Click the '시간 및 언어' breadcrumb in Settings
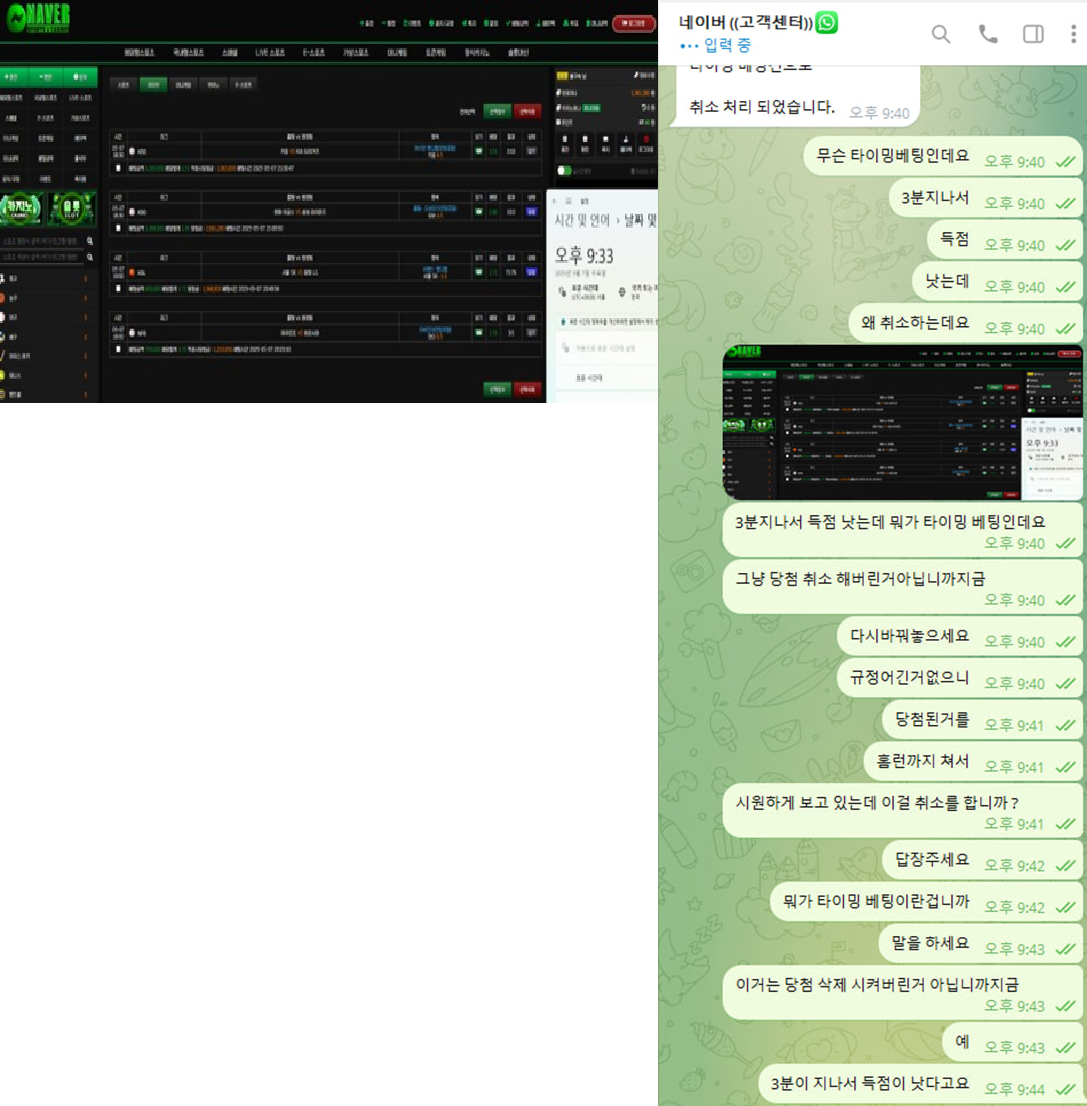Screen dimensions: 1087x1106 582,221
